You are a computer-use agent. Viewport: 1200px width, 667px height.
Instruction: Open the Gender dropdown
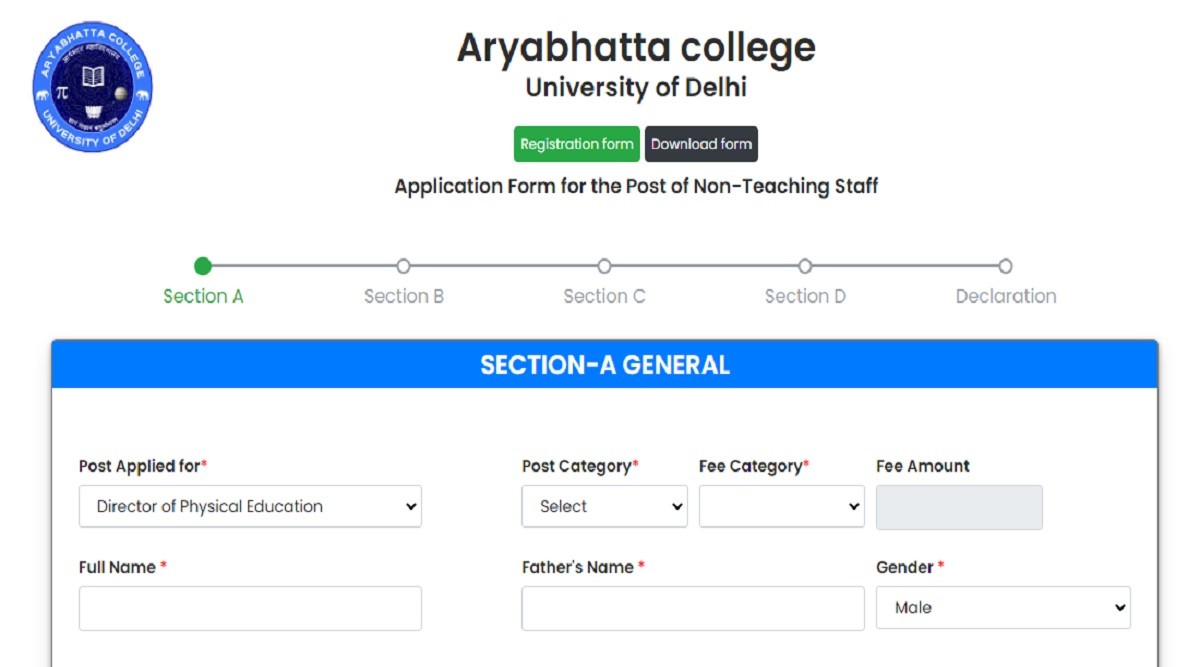(x=1003, y=607)
